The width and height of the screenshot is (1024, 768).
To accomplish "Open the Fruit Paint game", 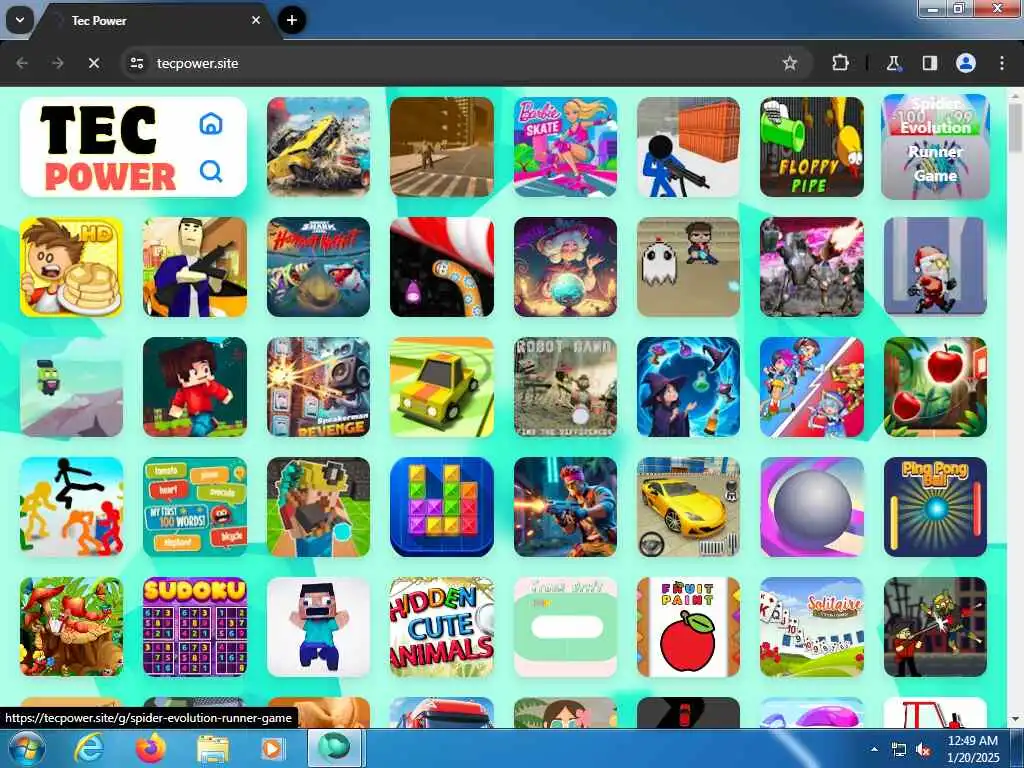I will tap(688, 627).
